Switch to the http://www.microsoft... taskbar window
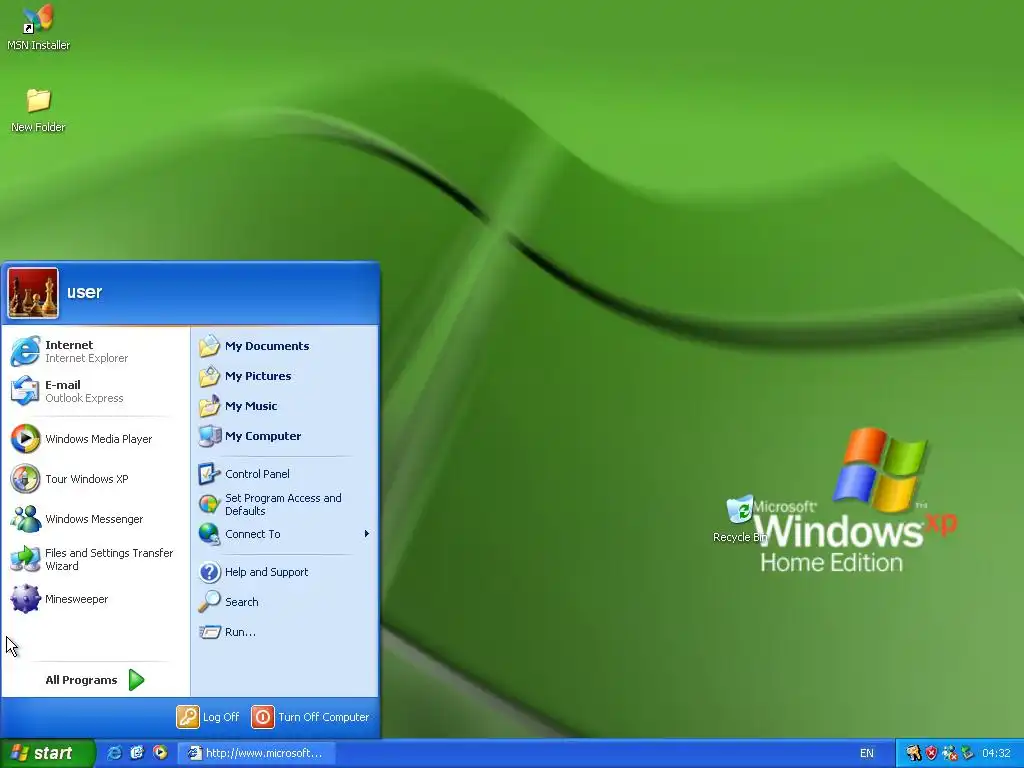The image size is (1024, 768). (x=257, y=753)
